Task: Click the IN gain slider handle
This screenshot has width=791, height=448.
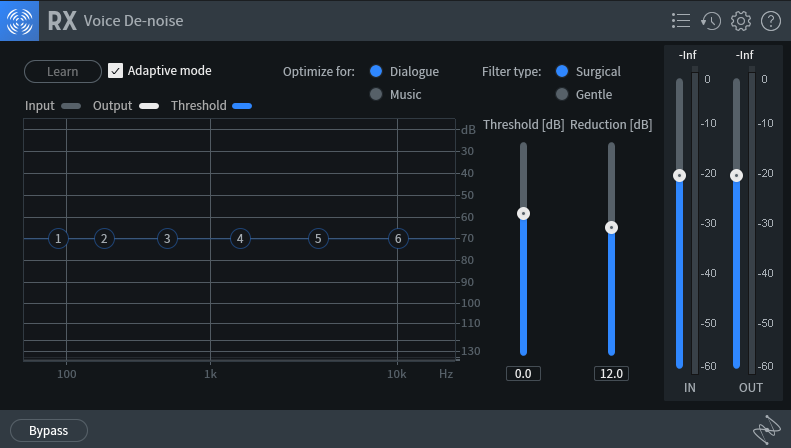Action: point(680,175)
